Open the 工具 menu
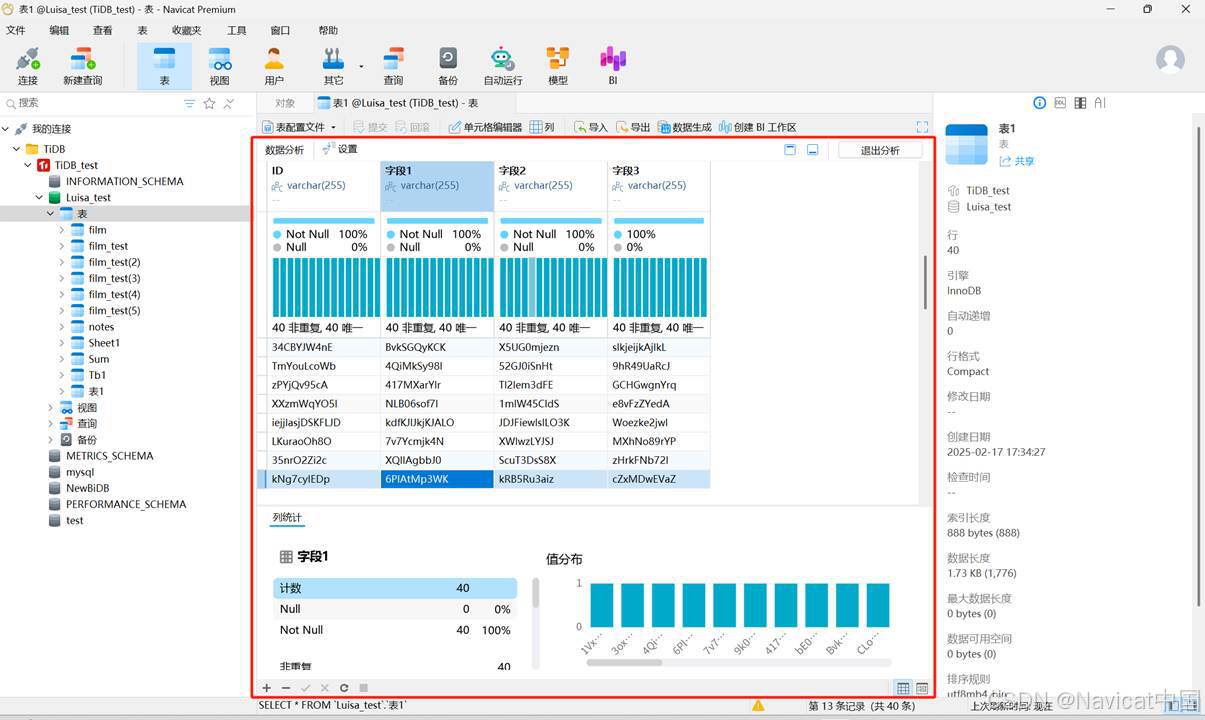 (236, 31)
